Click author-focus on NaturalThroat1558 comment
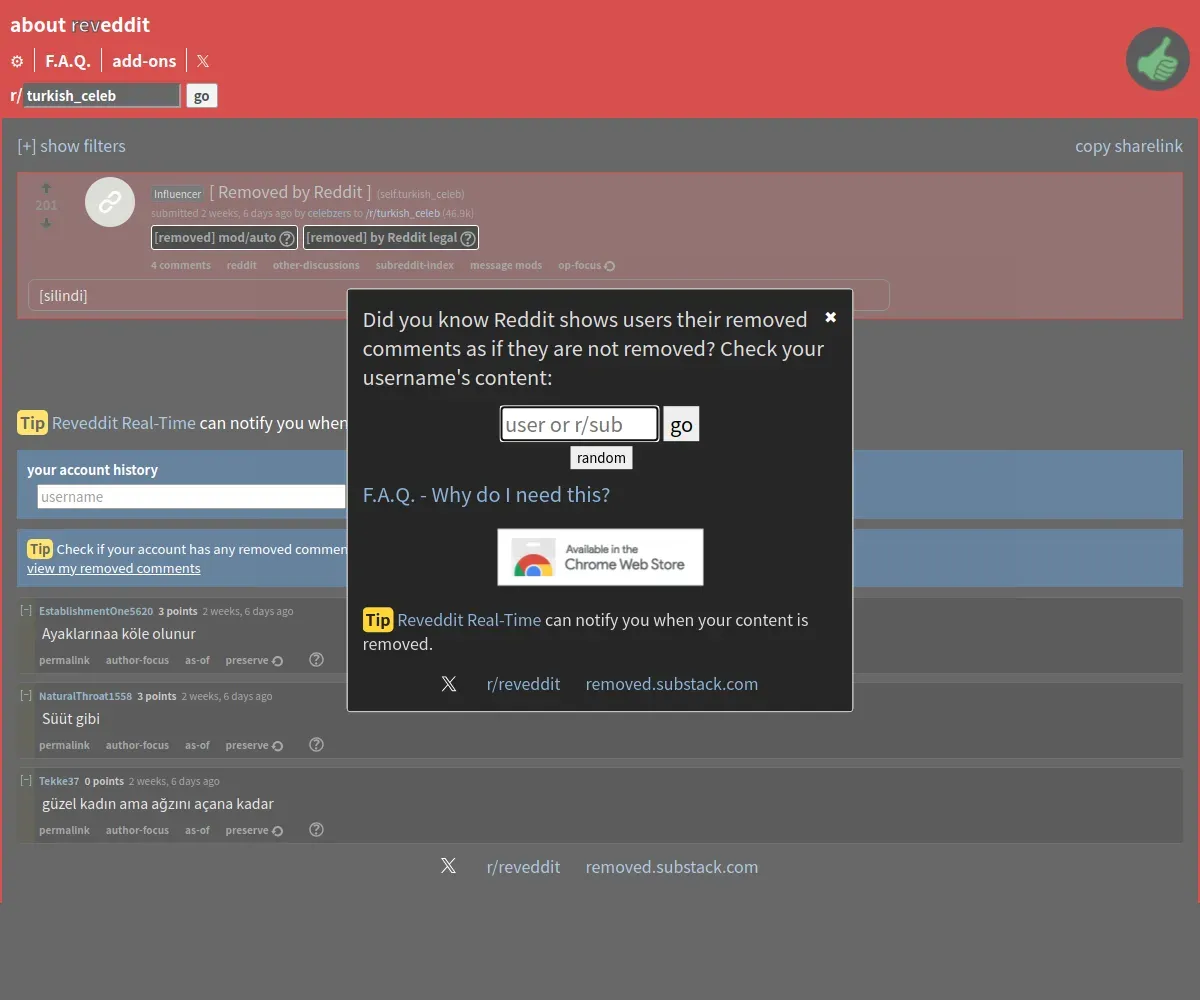 137,745
